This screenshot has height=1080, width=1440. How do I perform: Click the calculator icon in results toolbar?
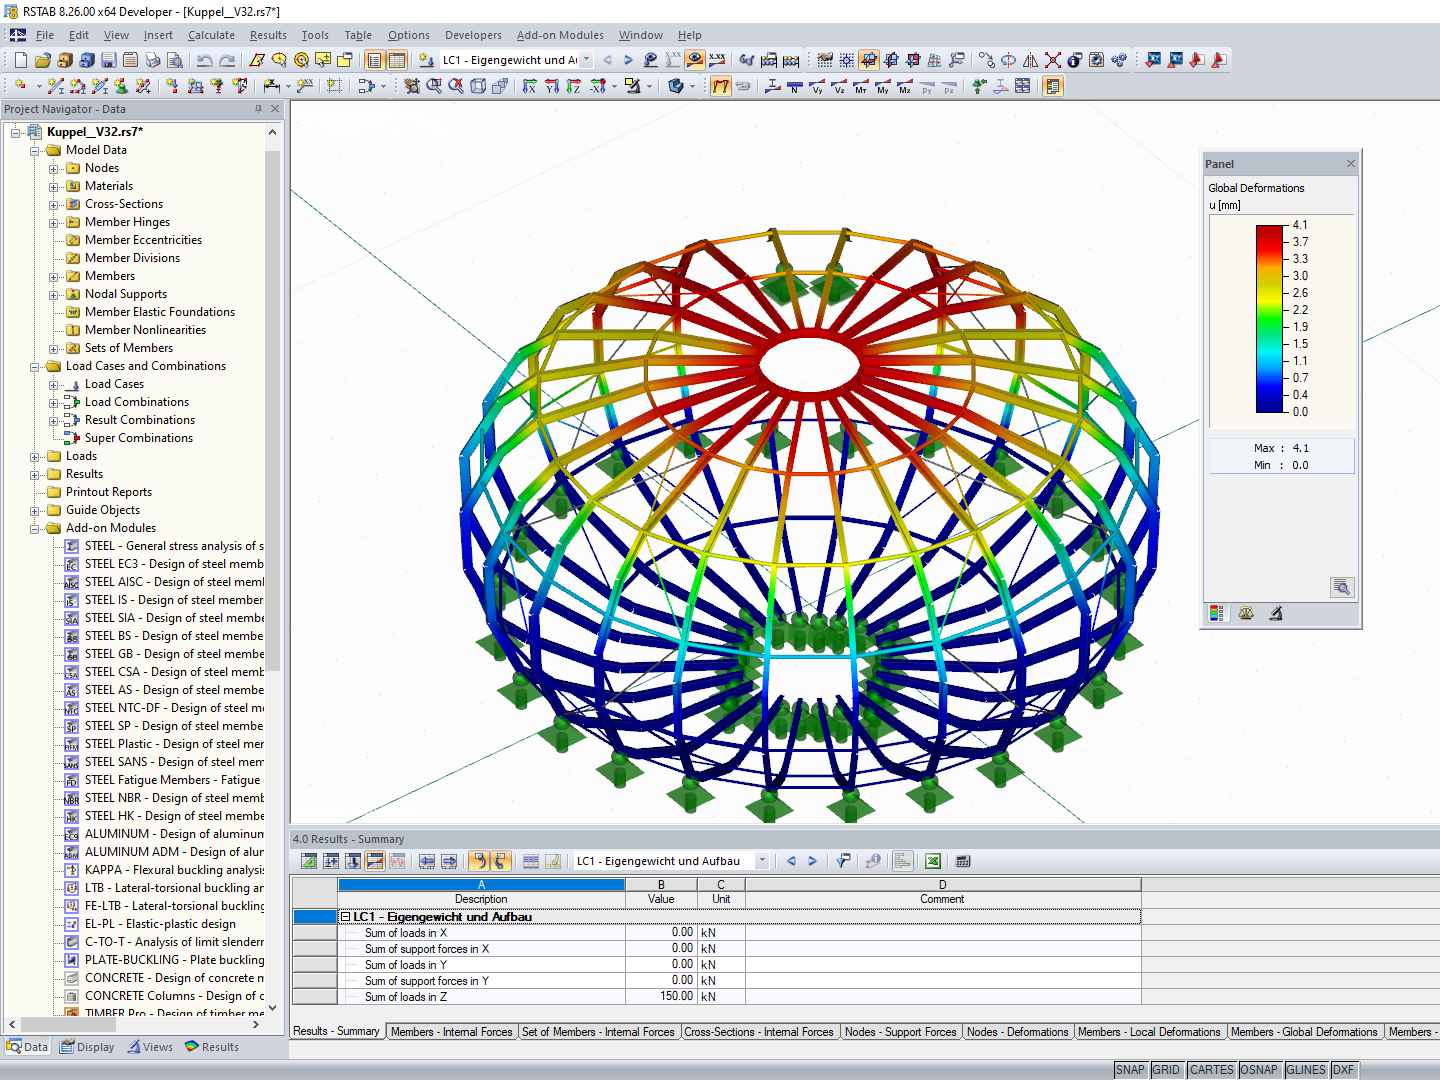(963, 861)
